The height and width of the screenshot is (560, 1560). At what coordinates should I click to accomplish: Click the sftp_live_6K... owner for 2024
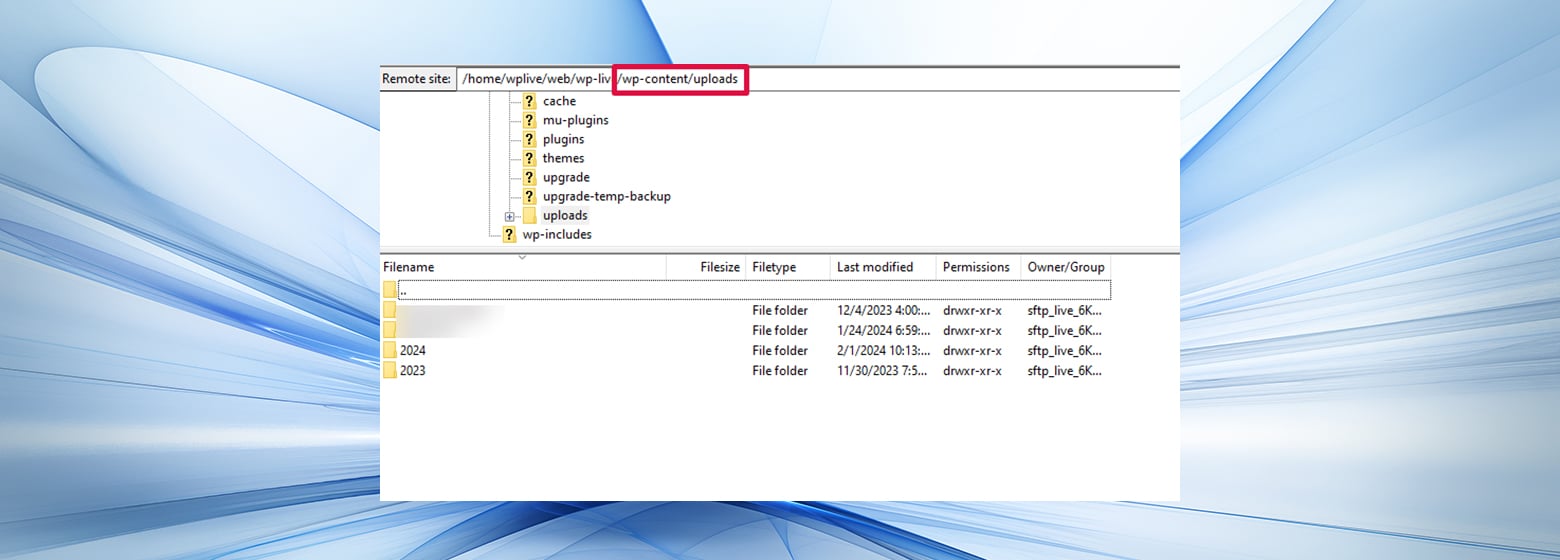coord(1065,350)
